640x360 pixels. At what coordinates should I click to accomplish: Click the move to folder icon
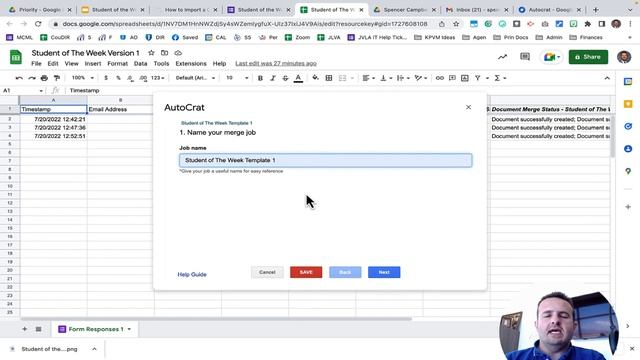[164, 53]
